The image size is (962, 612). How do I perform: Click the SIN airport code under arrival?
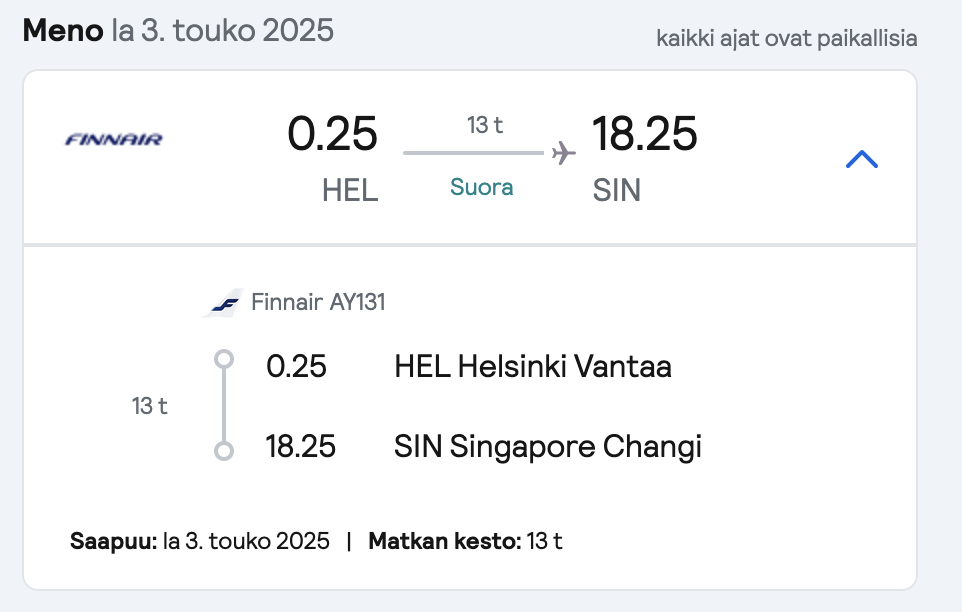click(617, 190)
